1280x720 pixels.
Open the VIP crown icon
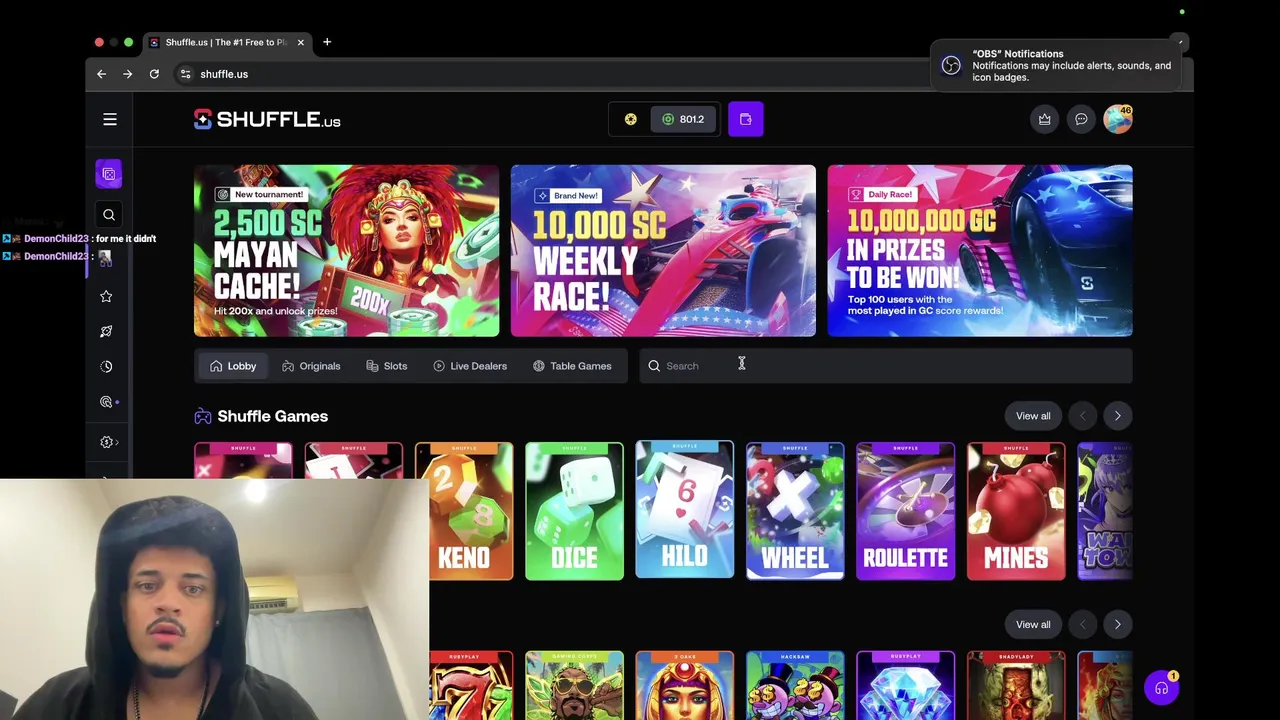1044,120
